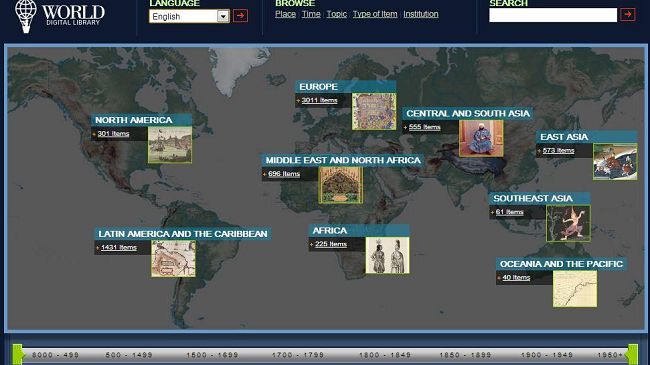Click the red arrow beside the language selector
The height and width of the screenshot is (365, 650).
(240, 16)
